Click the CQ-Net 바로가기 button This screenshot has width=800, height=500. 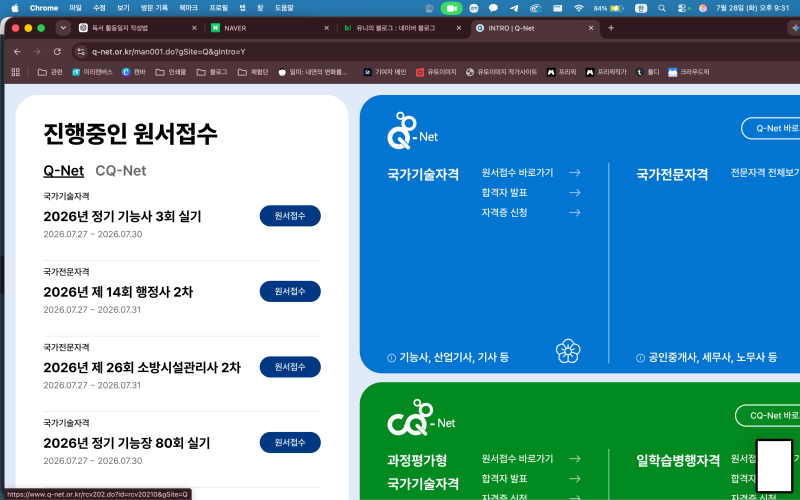tap(767, 415)
